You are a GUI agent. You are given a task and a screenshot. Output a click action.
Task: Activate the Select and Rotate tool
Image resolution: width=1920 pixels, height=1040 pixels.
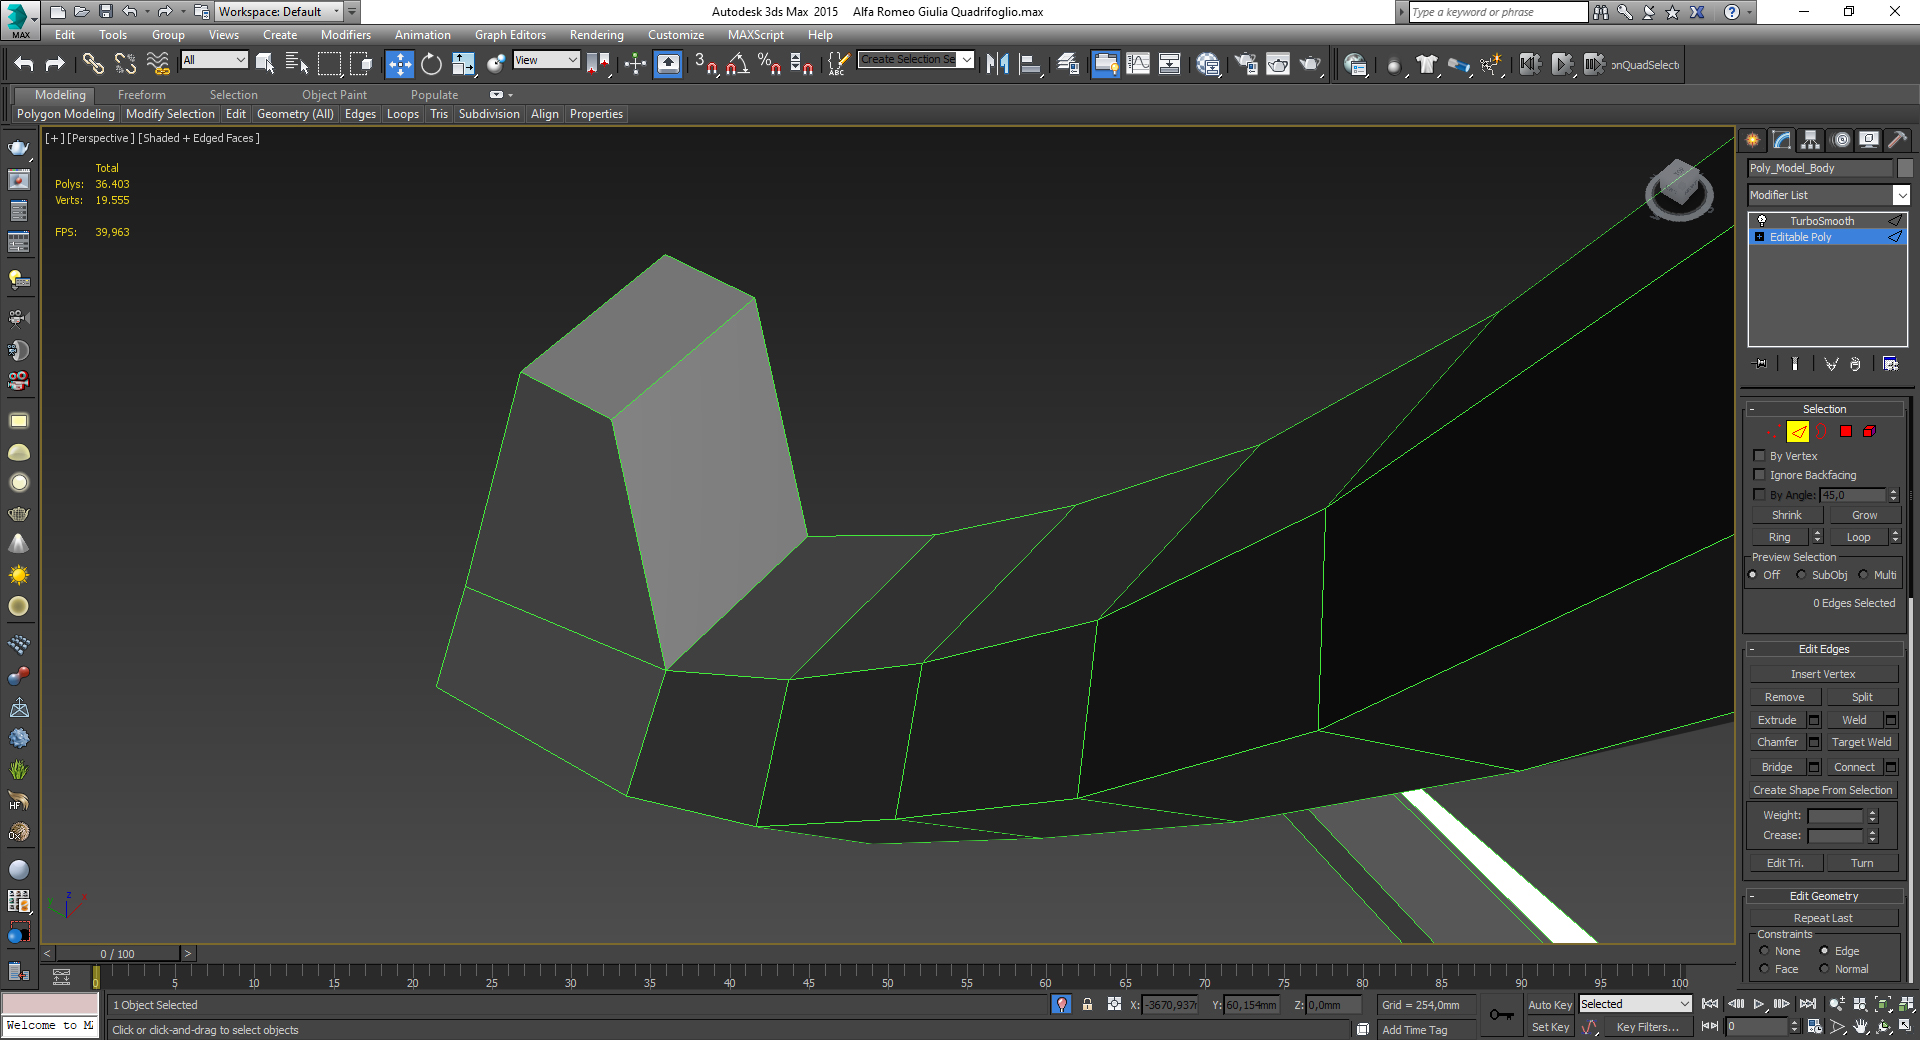tap(431, 65)
